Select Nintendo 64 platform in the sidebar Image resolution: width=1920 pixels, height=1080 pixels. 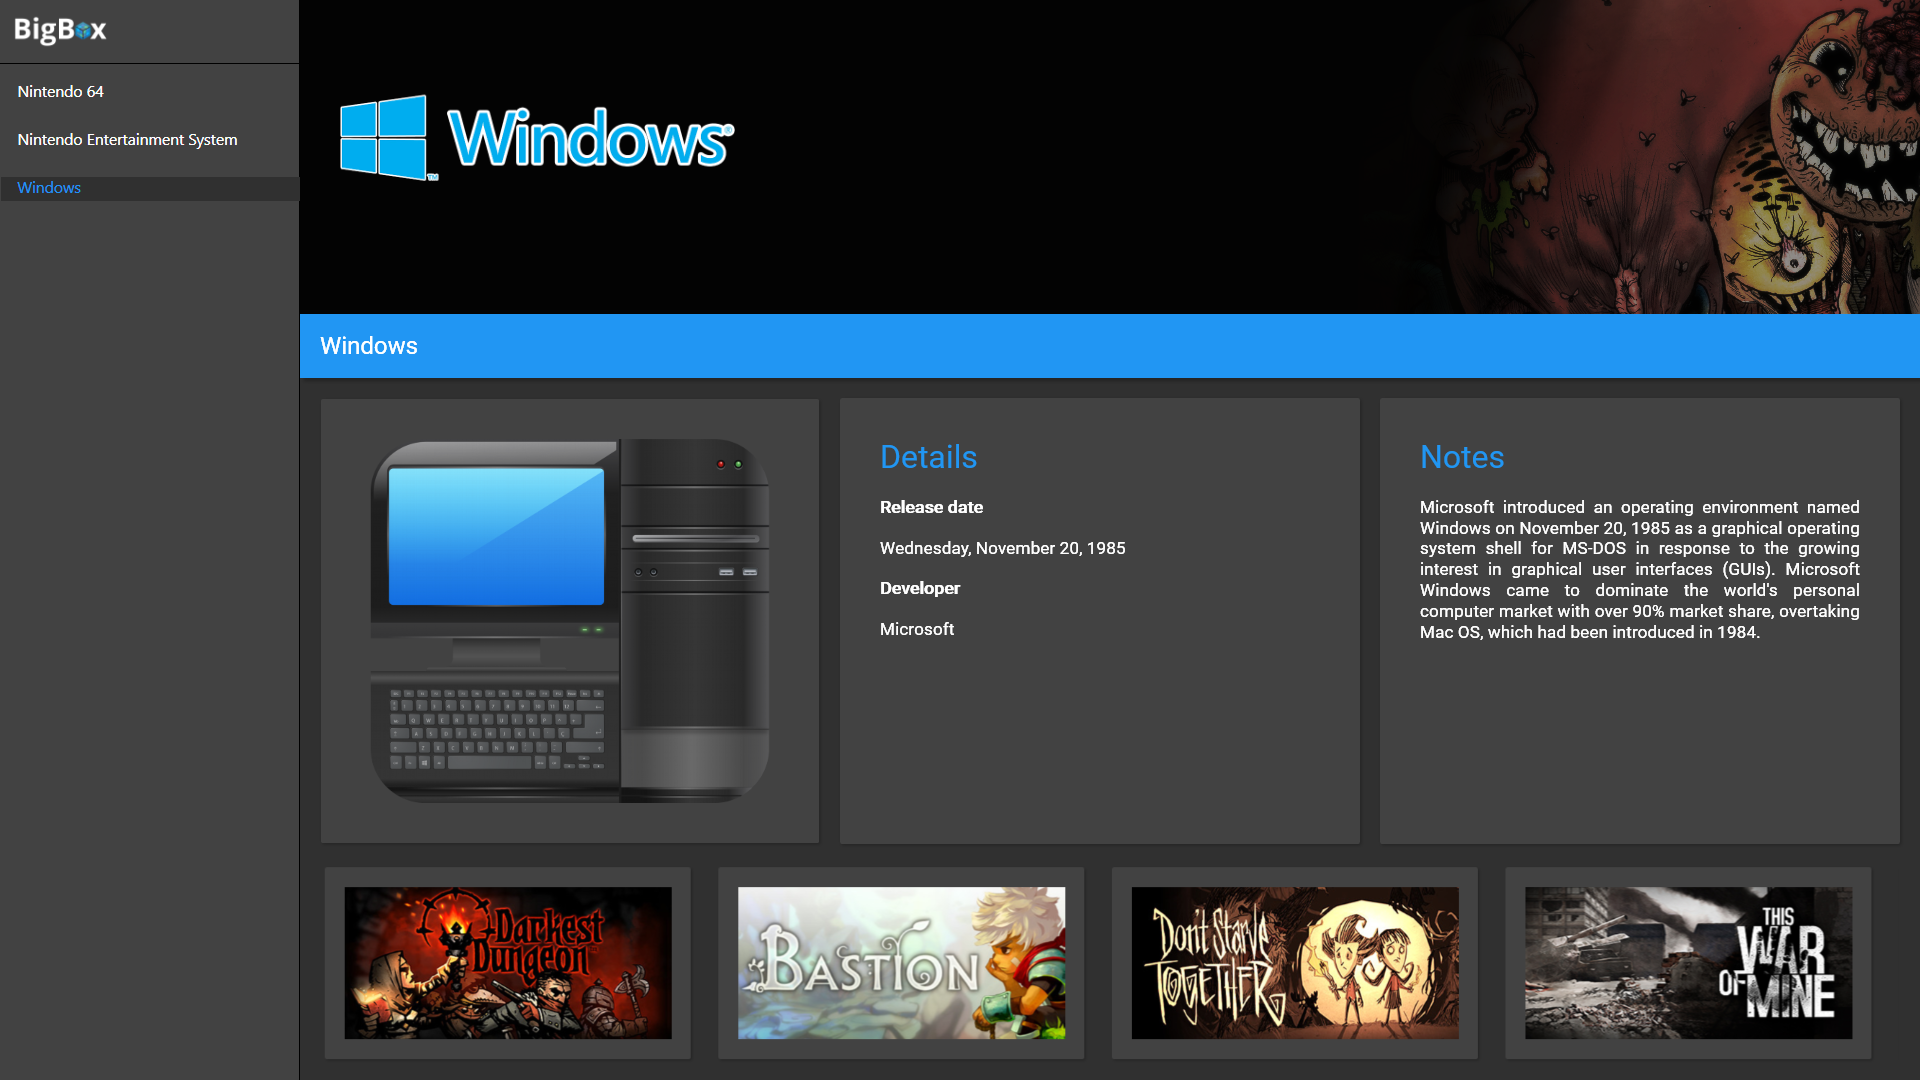click(150, 91)
